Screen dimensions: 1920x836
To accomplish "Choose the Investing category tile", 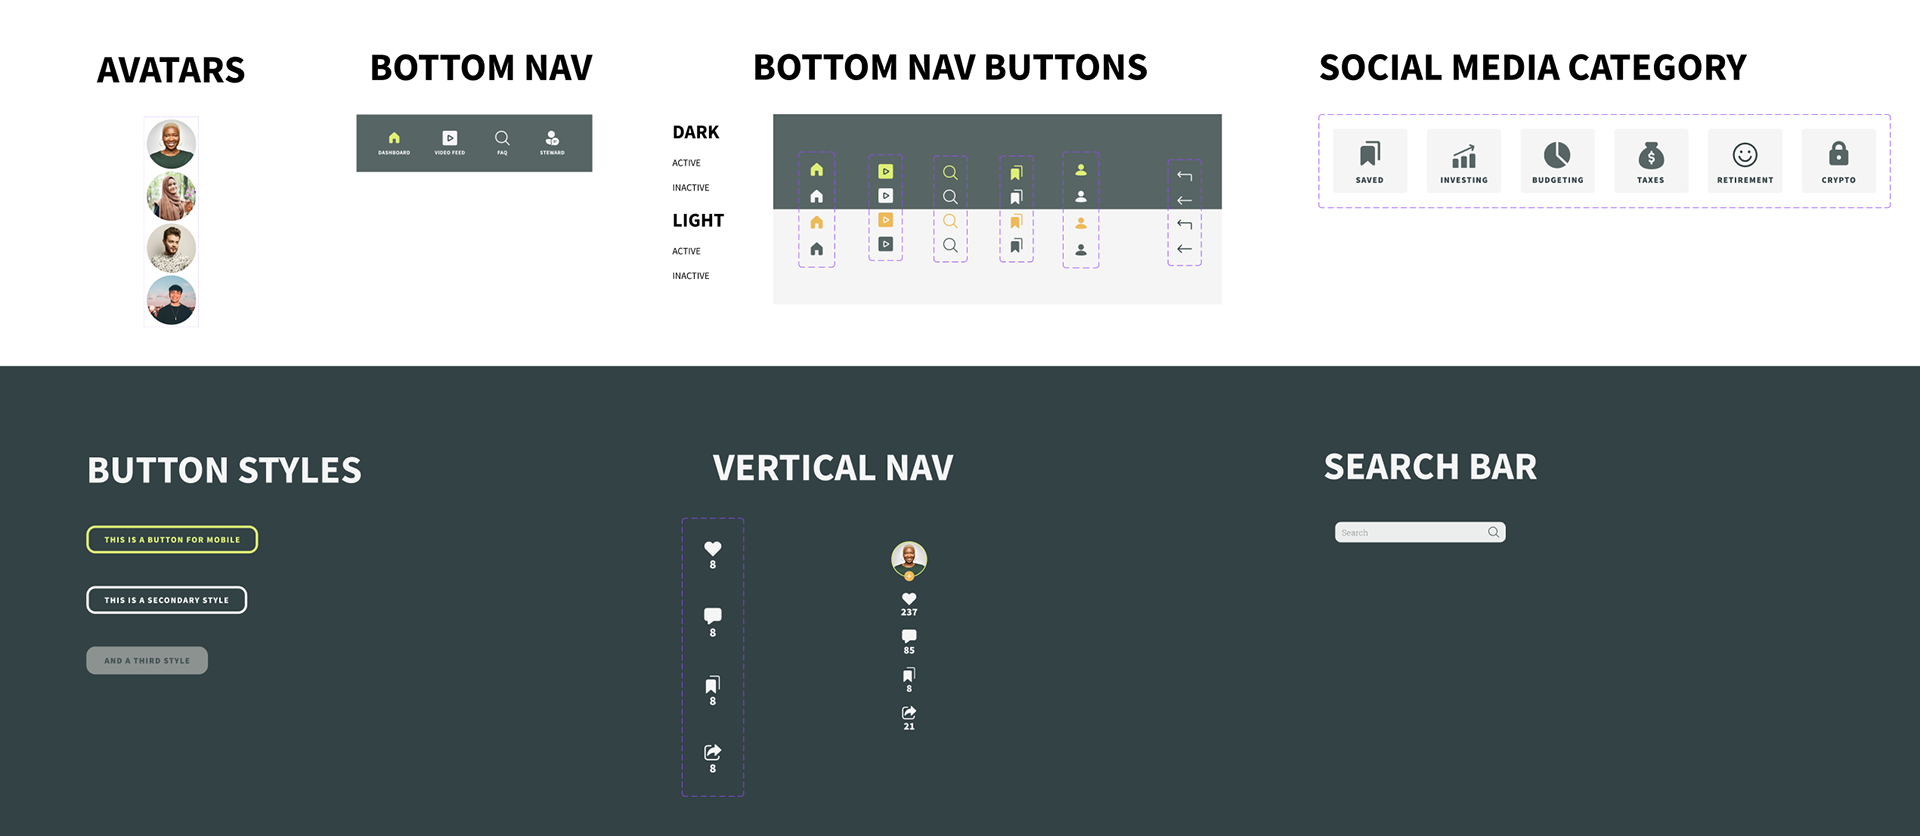I will click(x=1464, y=160).
